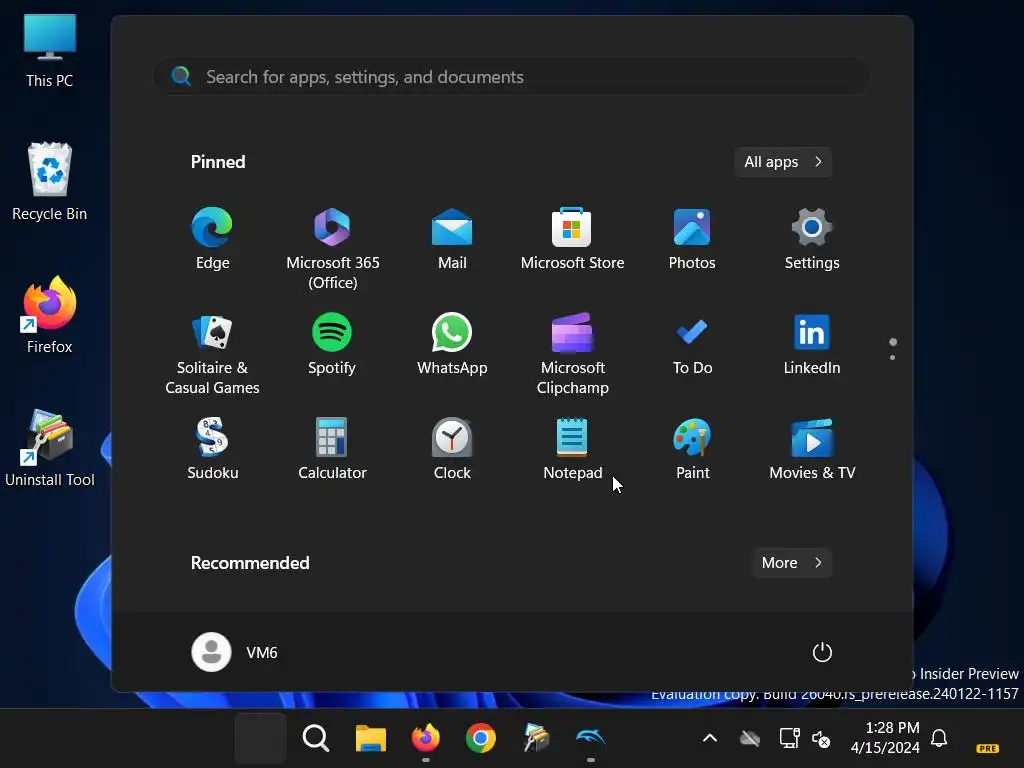Select the Firefox desktop shortcut

(50, 315)
